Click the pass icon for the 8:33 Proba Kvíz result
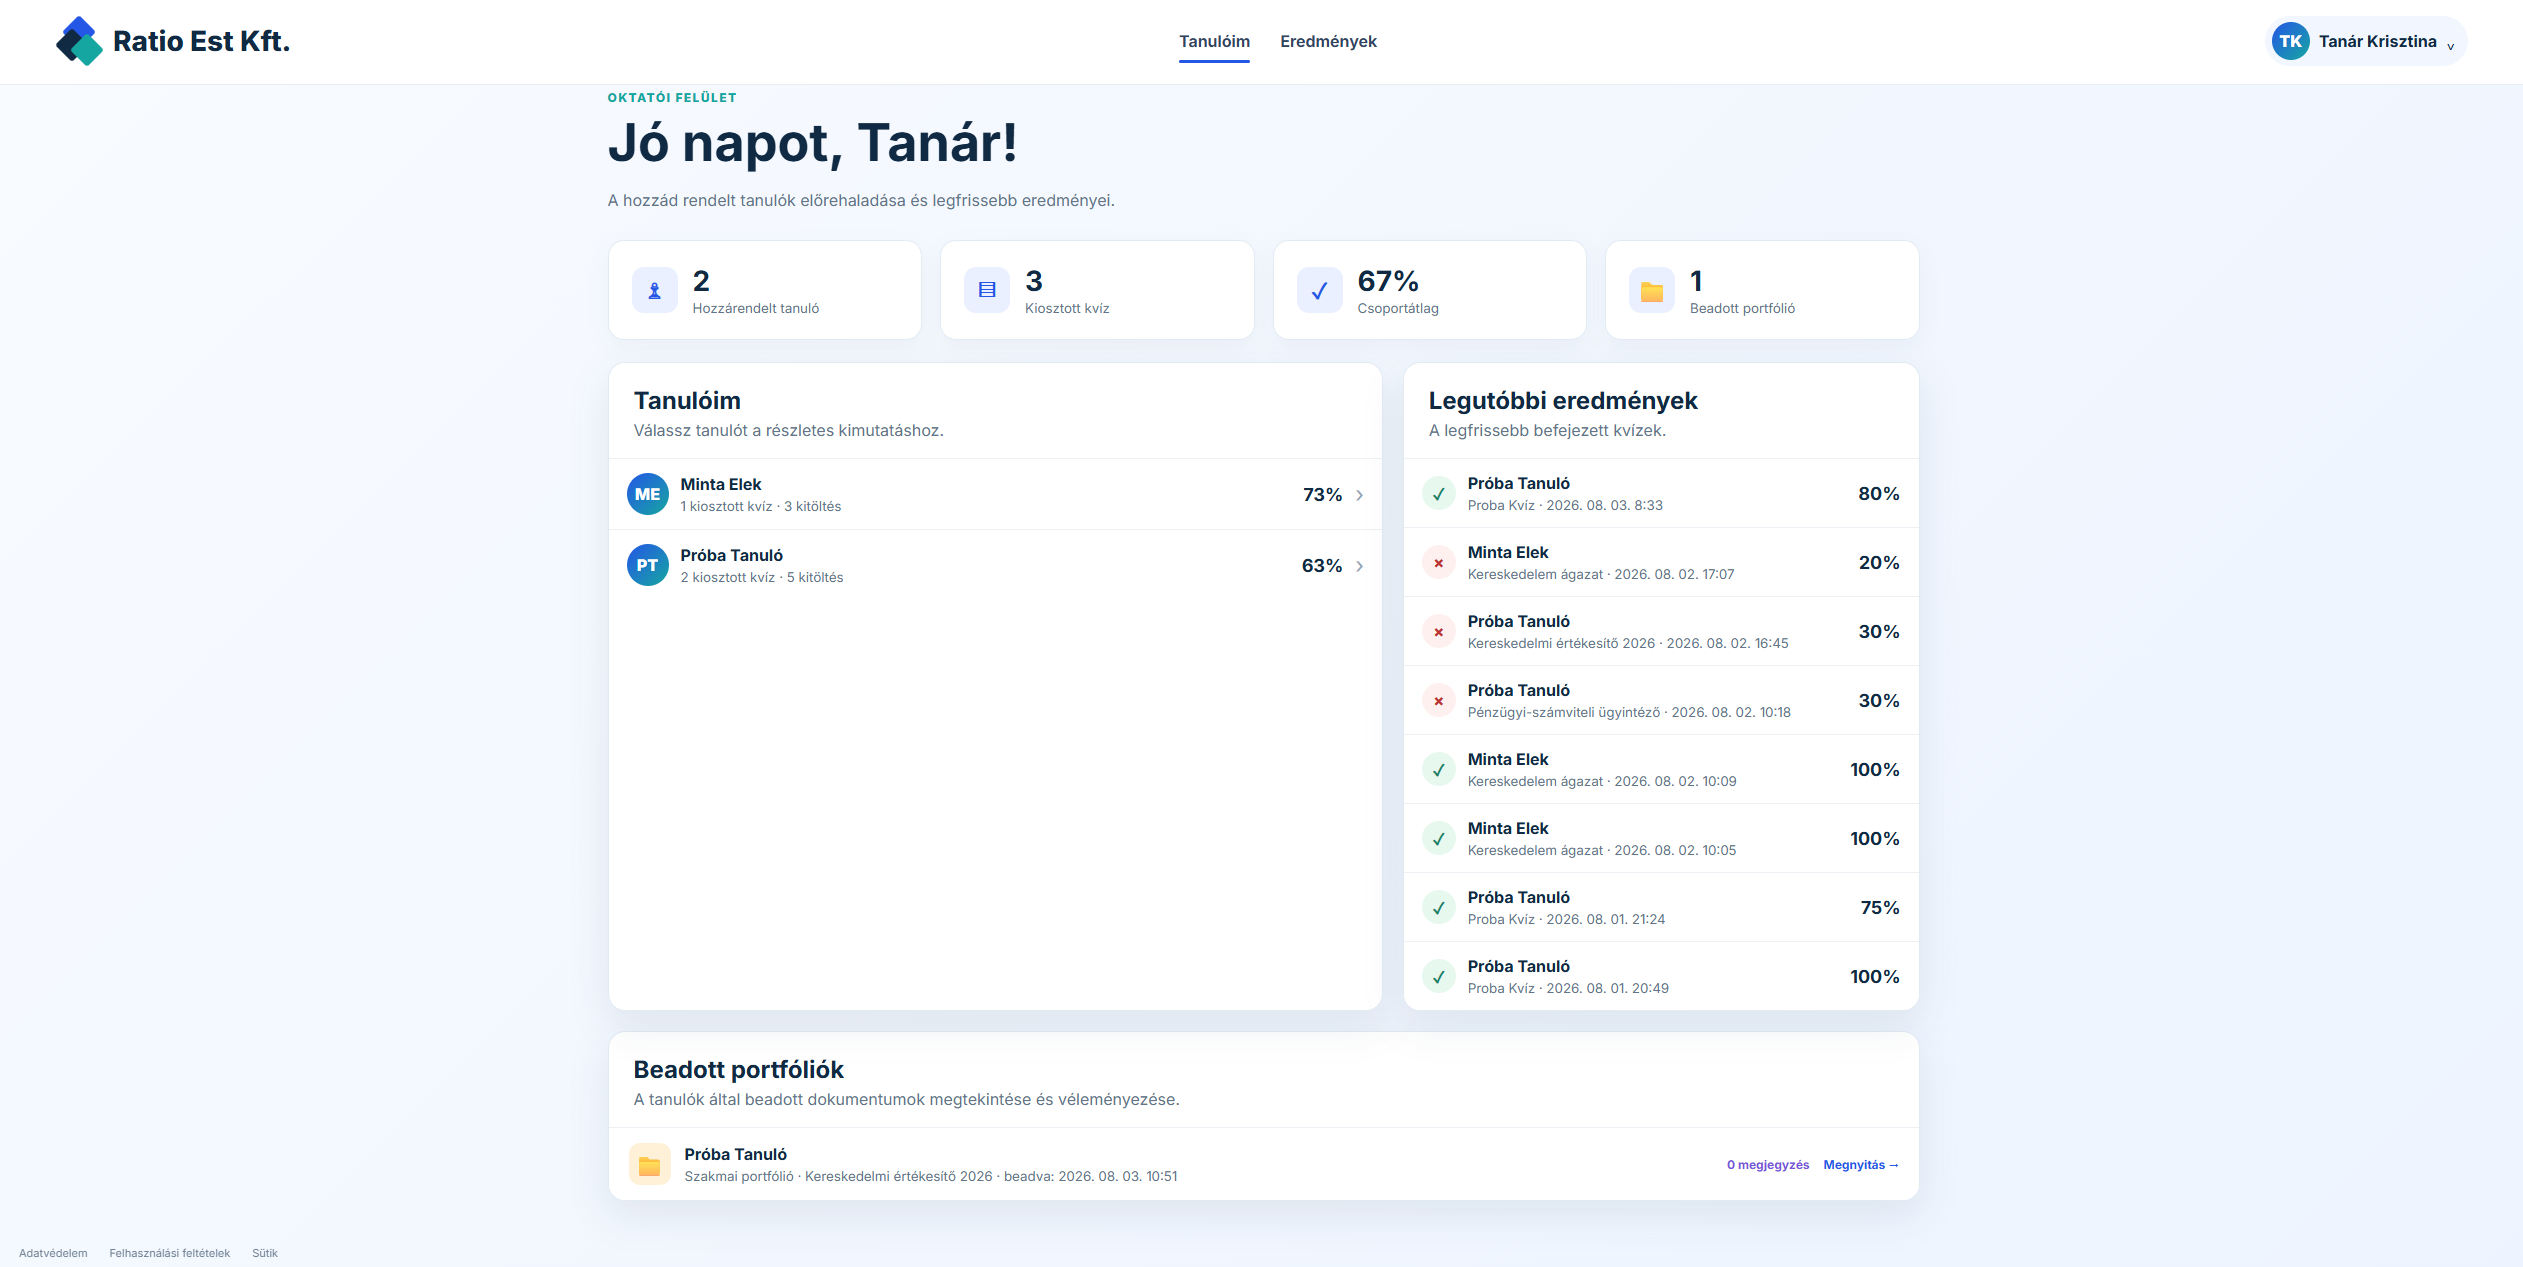Screen dimensions: 2523x1267 [x=1439, y=493]
